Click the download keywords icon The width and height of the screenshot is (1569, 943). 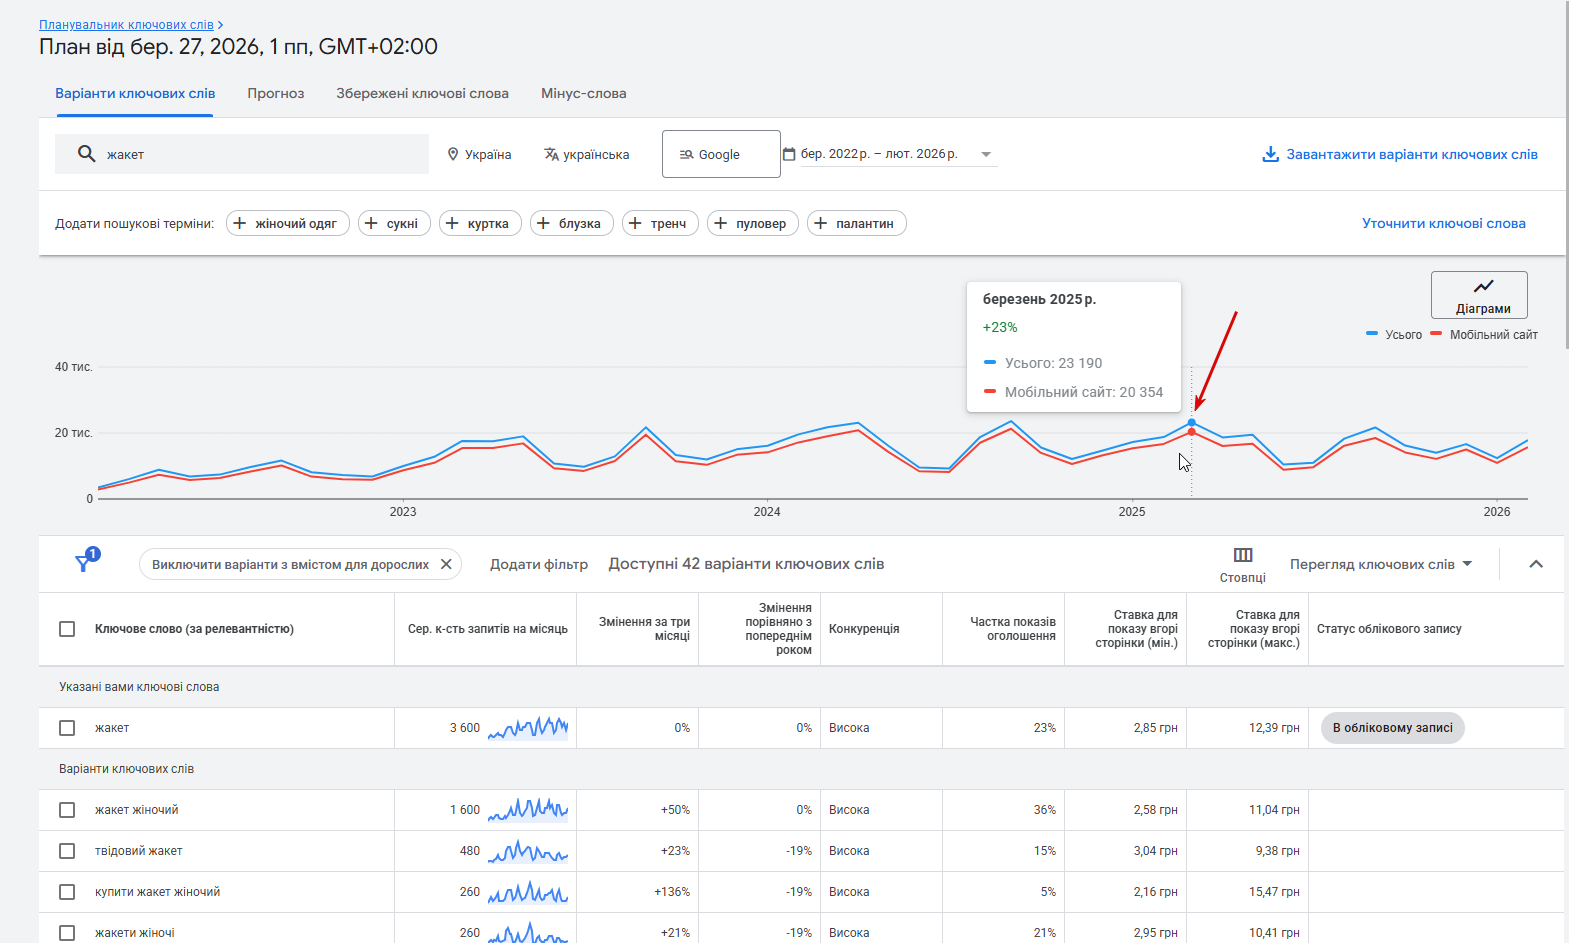click(1270, 154)
